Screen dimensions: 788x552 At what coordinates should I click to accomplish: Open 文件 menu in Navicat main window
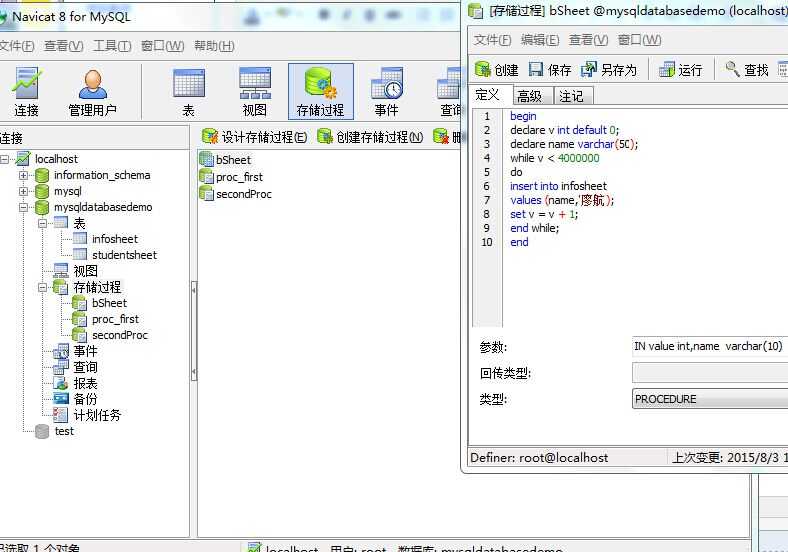[x=16, y=46]
